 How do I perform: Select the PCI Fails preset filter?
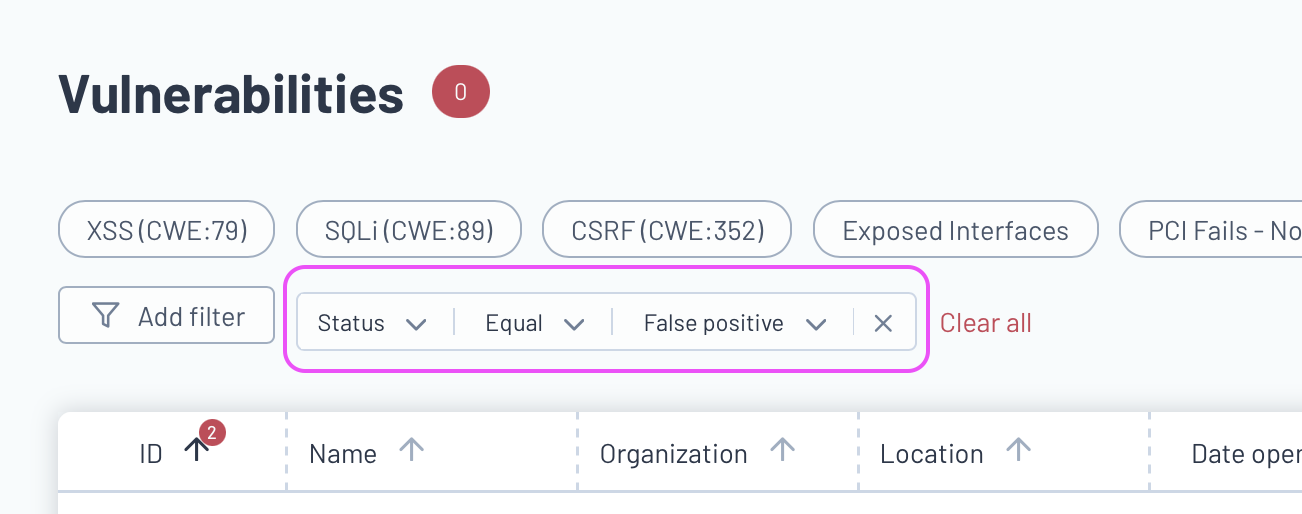click(1211, 230)
